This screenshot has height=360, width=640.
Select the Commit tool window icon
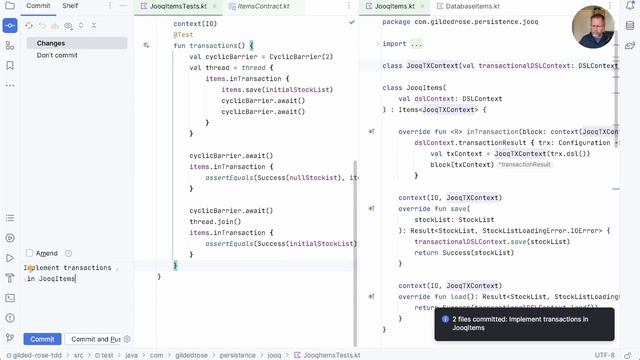pyautogui.click(x=10, y=25)
